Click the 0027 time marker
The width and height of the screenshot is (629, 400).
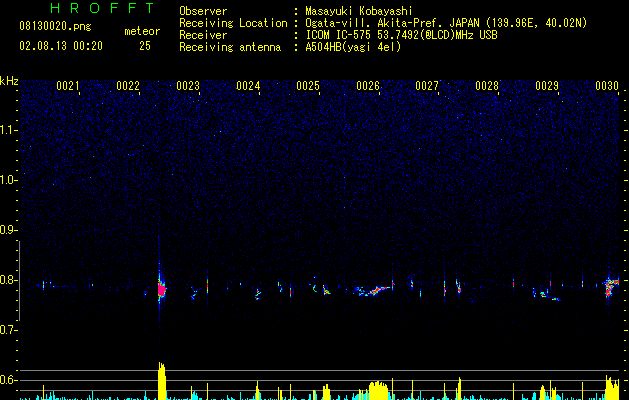pos(427,86)
